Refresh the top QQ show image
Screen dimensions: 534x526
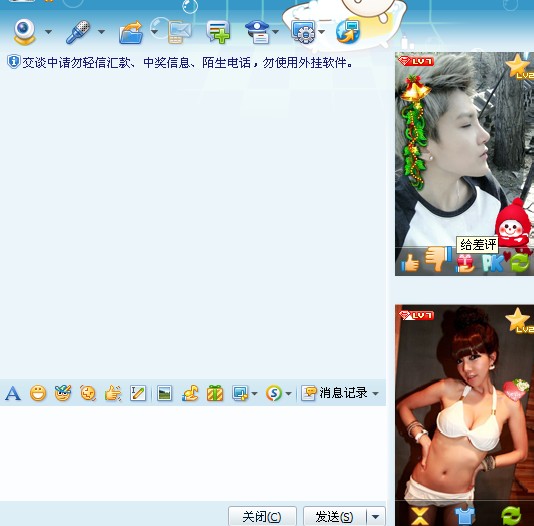click(520, 263)
